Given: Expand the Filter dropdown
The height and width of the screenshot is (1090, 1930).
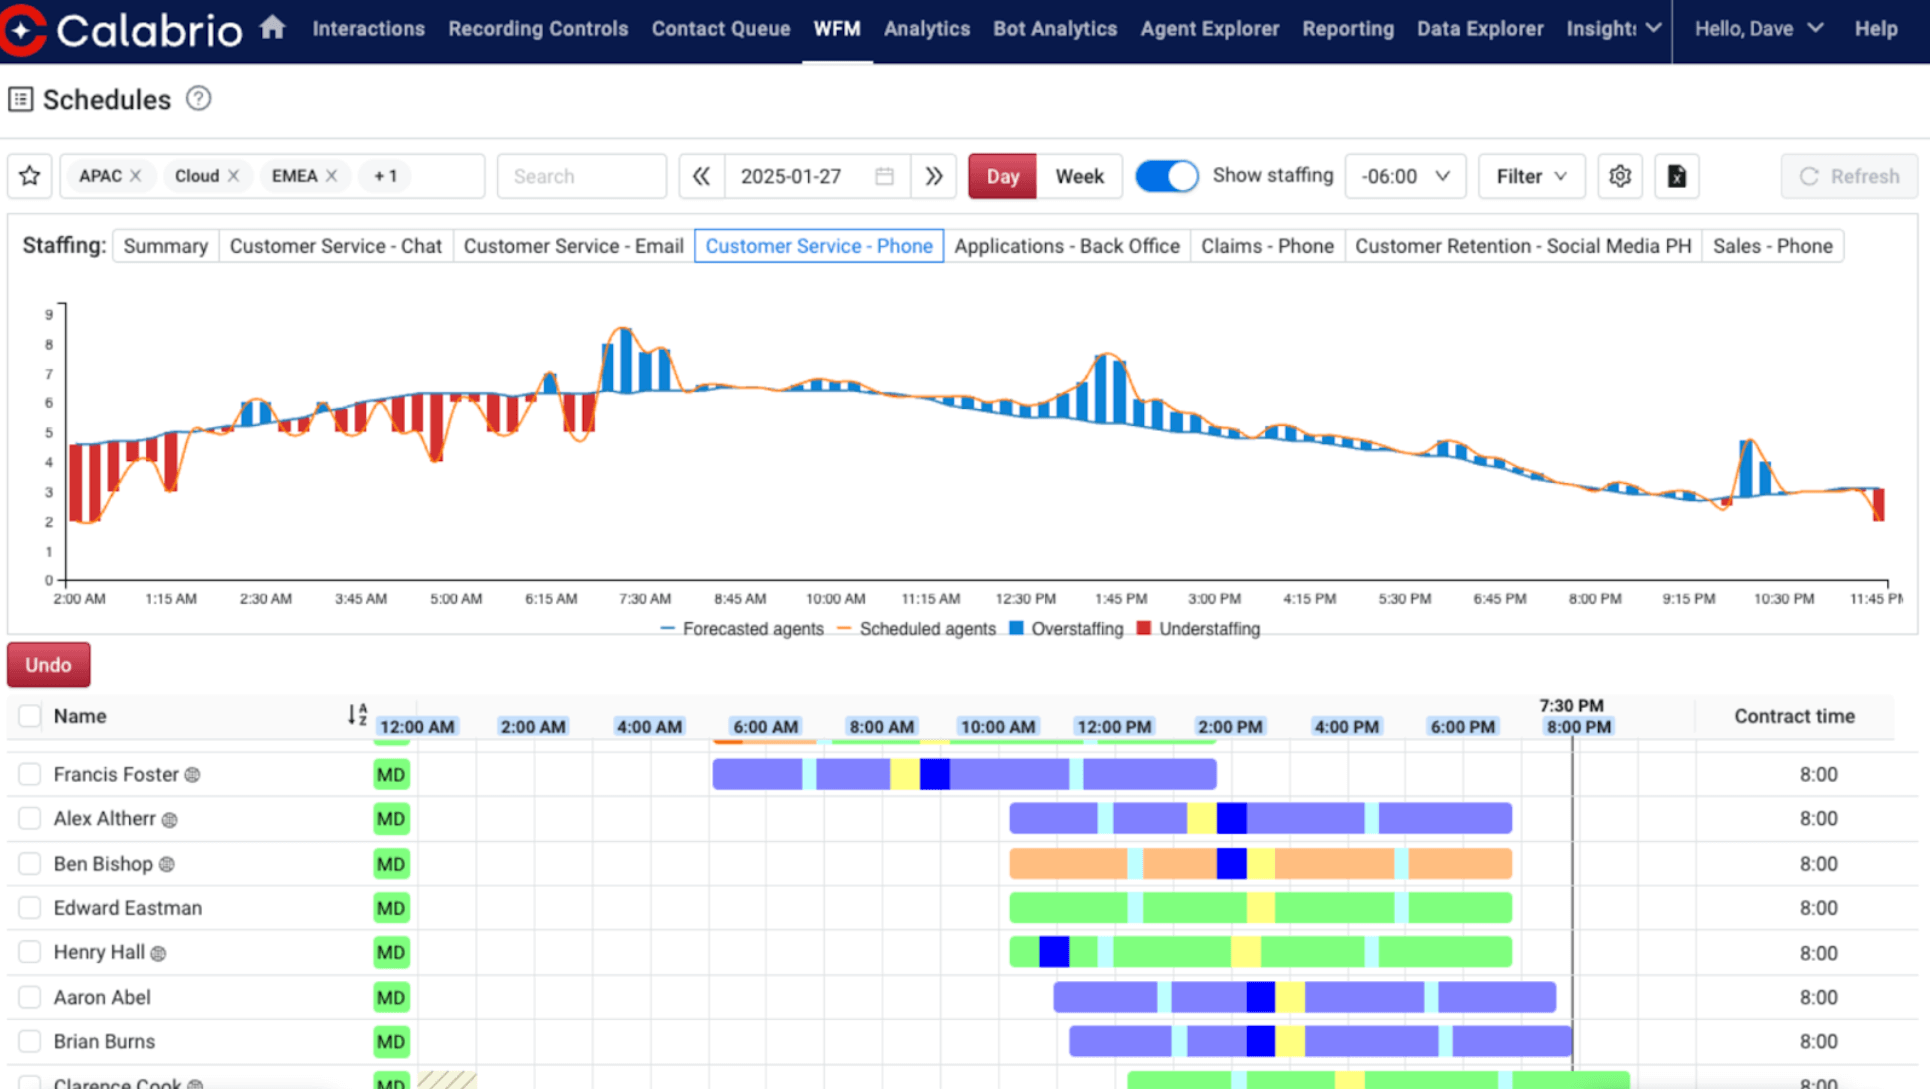Looking at the screenshot, I should (x=1530, y=176).
